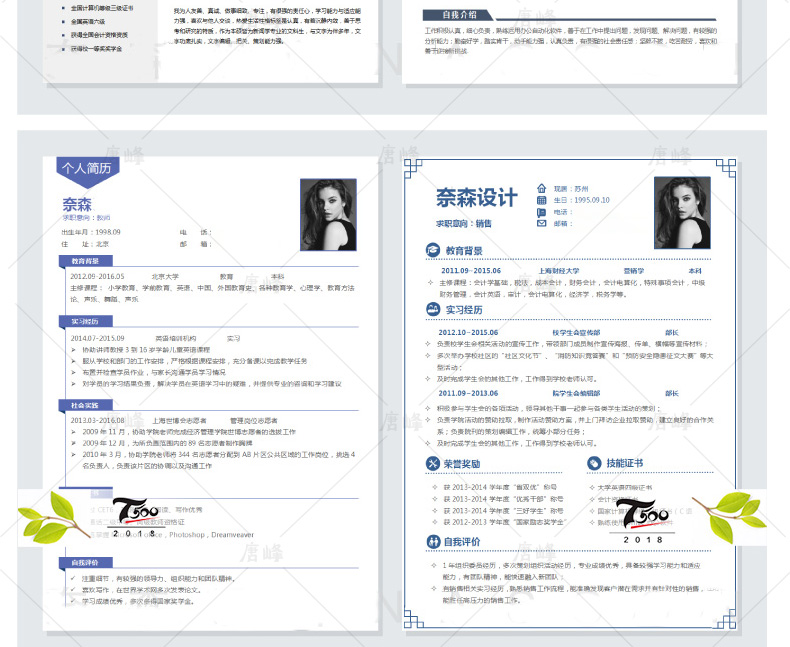The width and height of the screenshot is (790, 647).
Task: Click the 自我介绍 header tab at the top
Action: click(457, 15)
